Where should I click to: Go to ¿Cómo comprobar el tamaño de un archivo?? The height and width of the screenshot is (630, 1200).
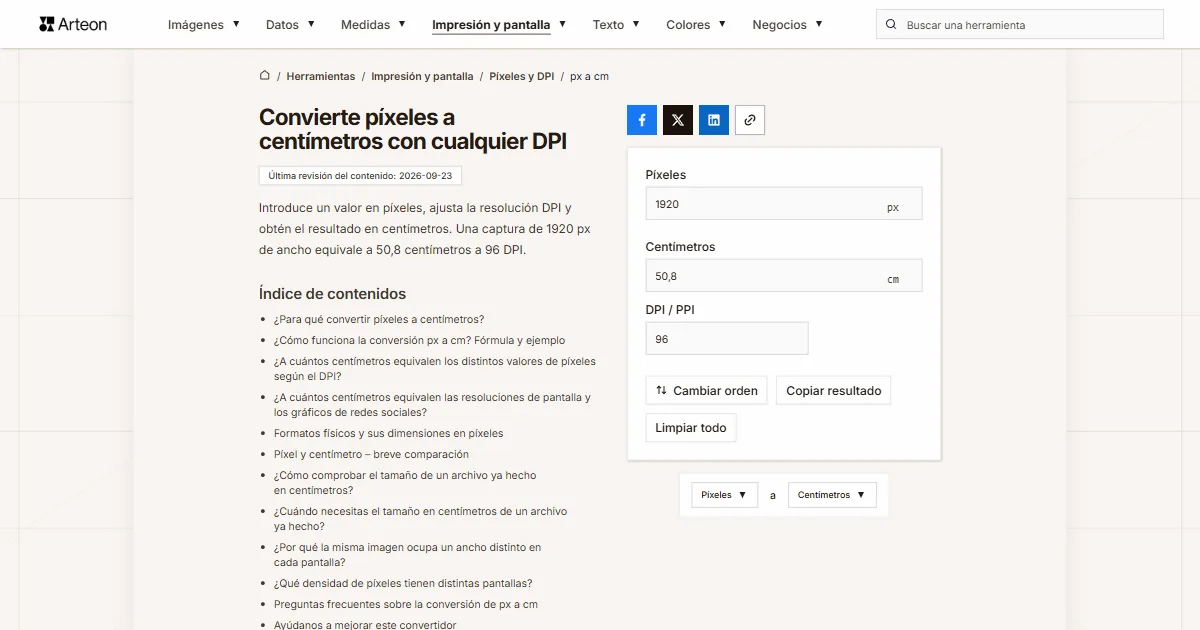point(405,483)
